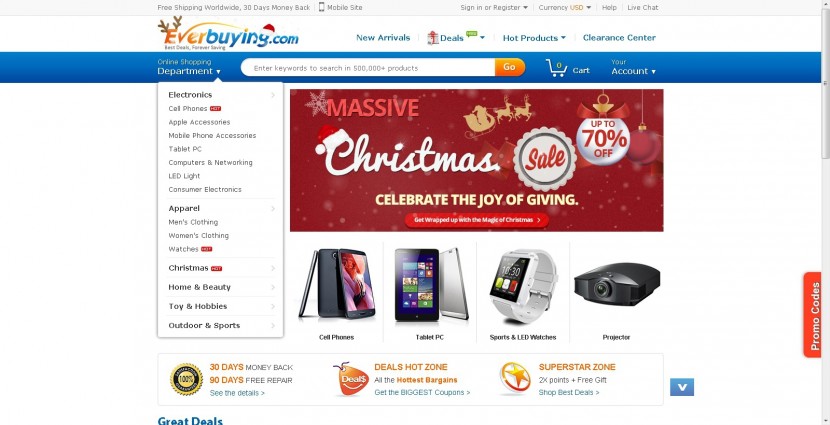Click the orange Go search button
The width and height of the screenshot is (830, 425).
coord(510,67)
